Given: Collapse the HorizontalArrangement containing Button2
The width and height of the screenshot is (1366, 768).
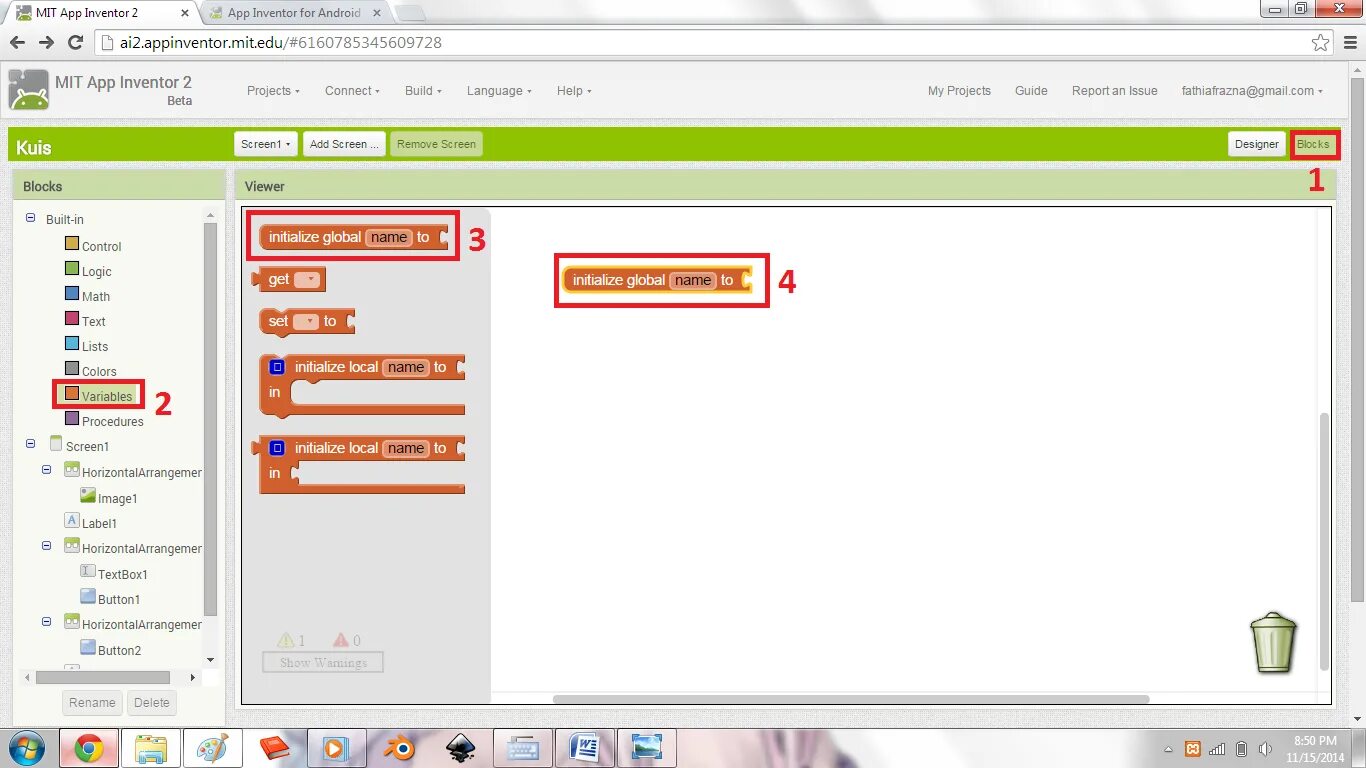Looking at the screenshot, I should coord(46,621).
